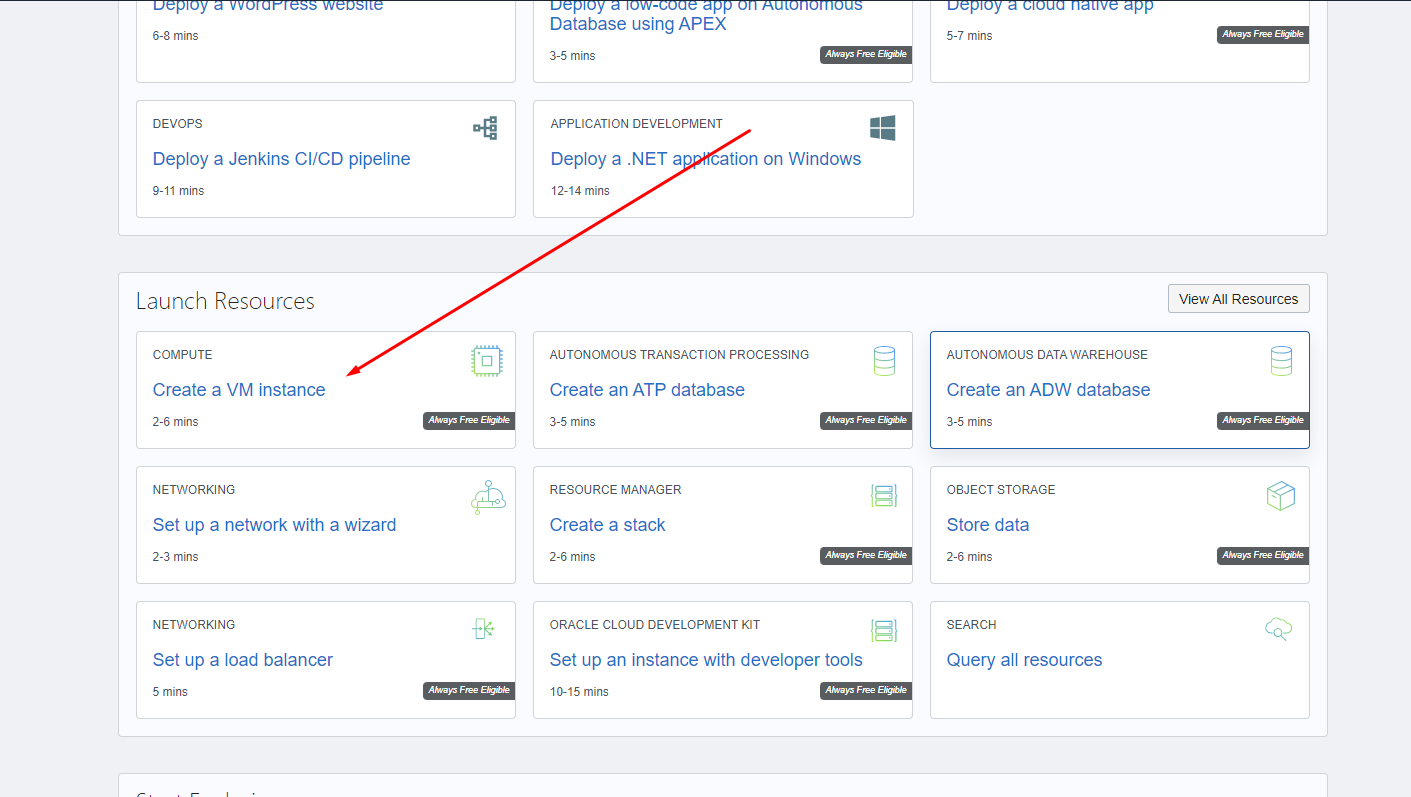Click the pipeline icon on the DevOps card
Image resolution: width=1411 pixels, height=797 pixels.
485,128
